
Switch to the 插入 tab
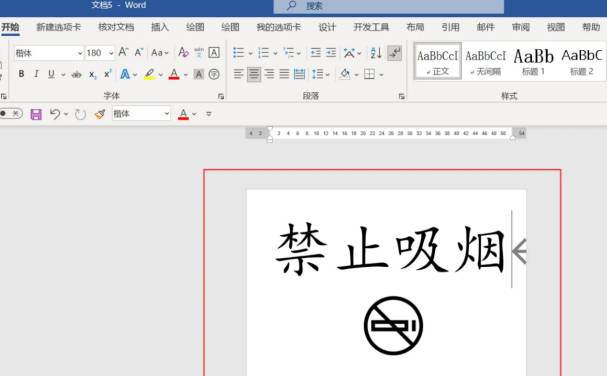(x=160, y=27)
